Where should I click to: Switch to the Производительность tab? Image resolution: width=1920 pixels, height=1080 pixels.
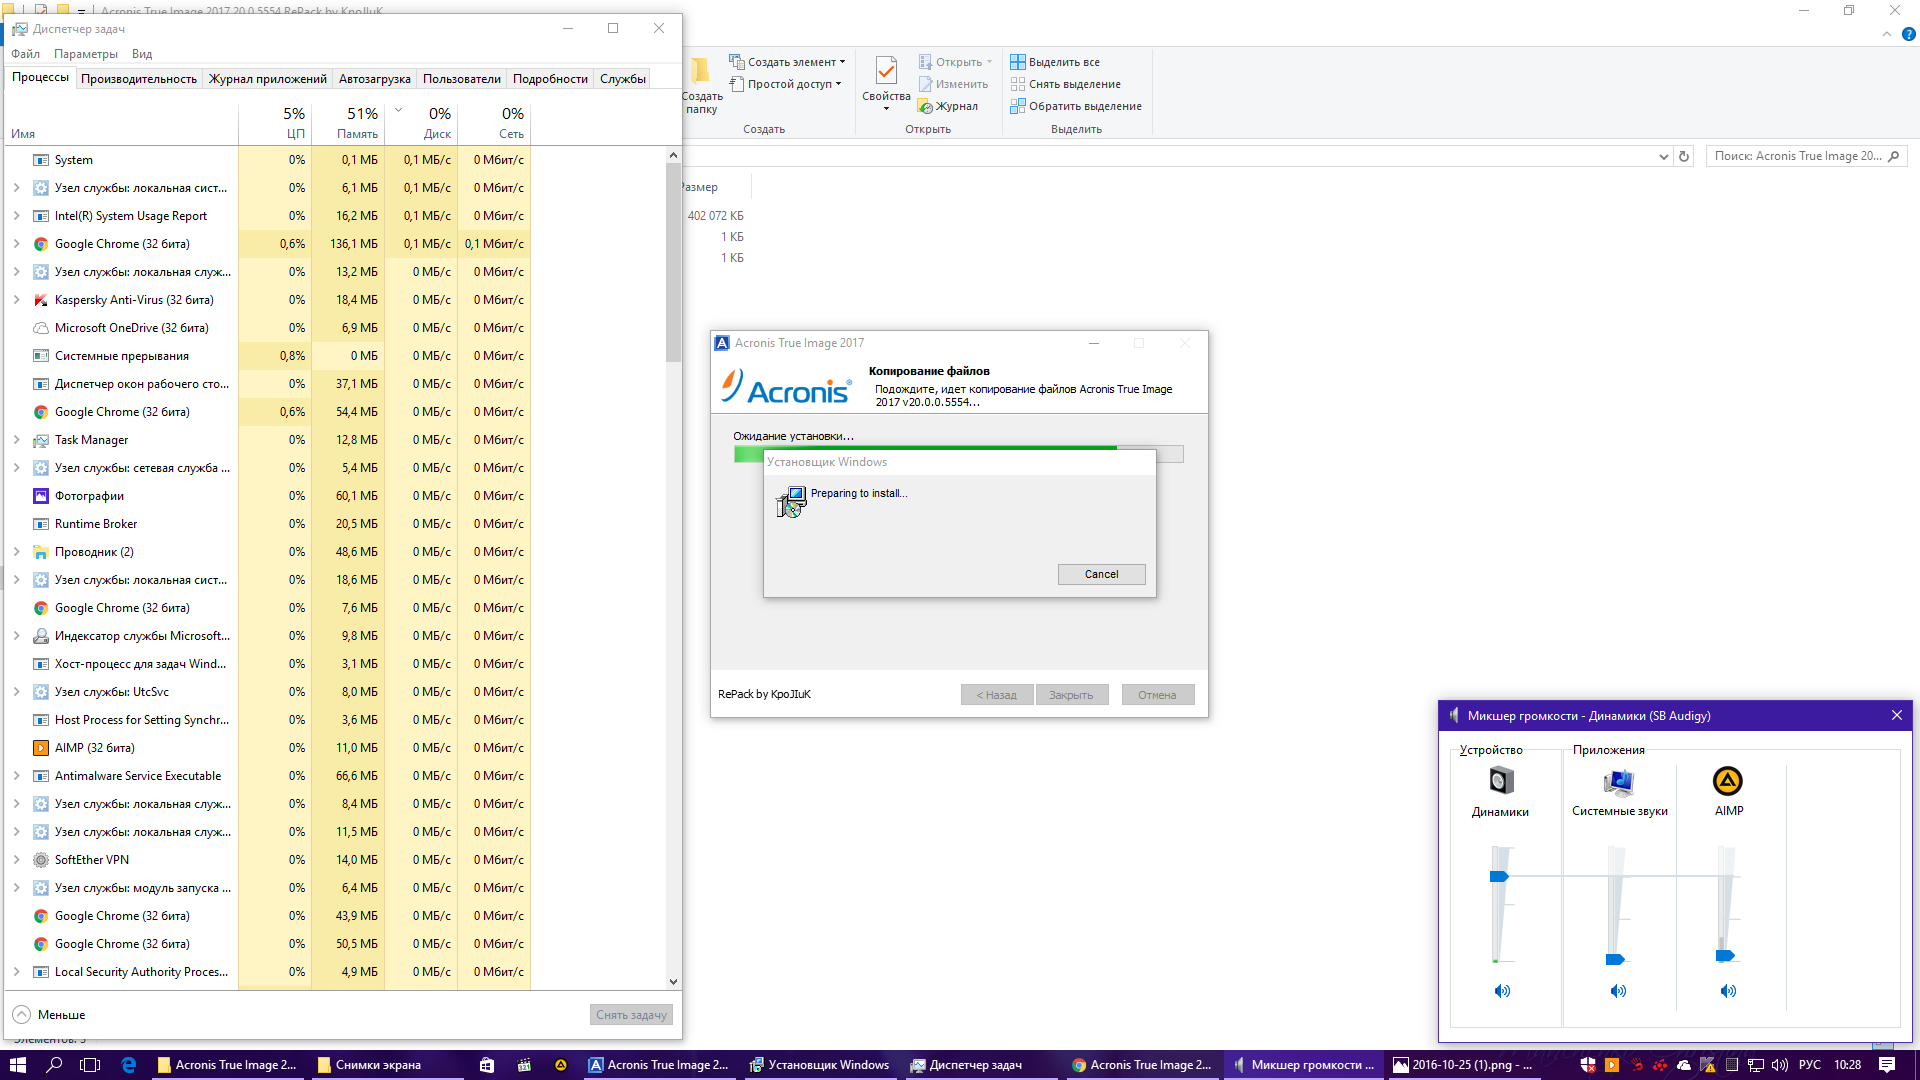139,79
